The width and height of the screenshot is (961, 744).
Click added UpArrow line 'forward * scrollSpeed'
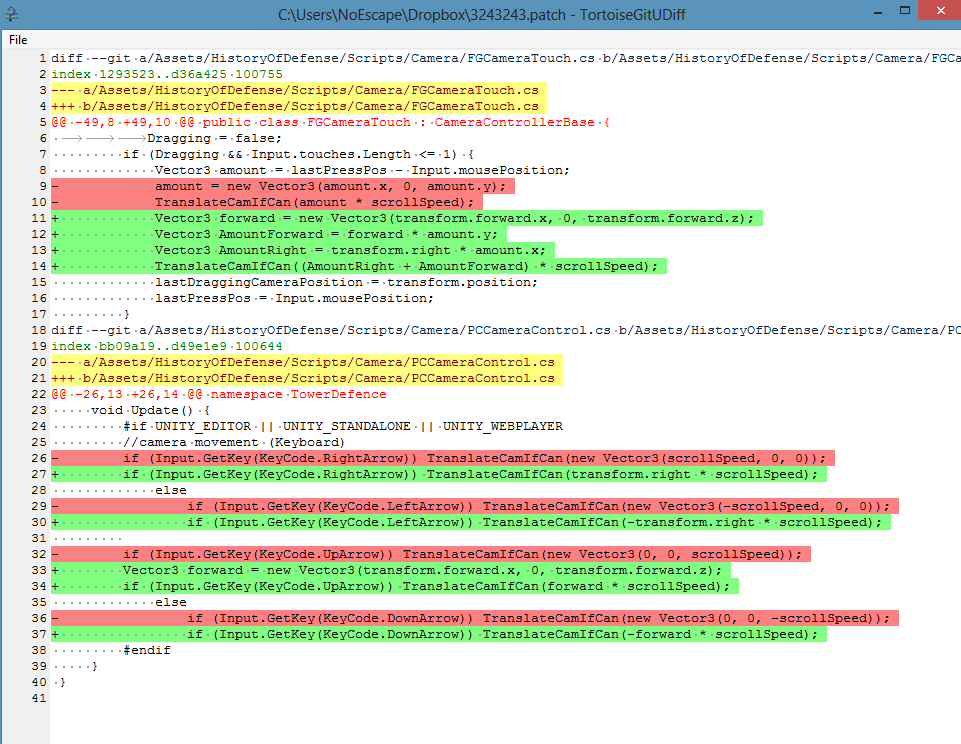point(395,586)
